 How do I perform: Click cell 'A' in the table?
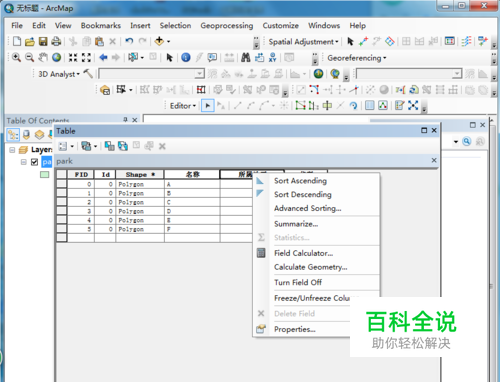point(192,184)
